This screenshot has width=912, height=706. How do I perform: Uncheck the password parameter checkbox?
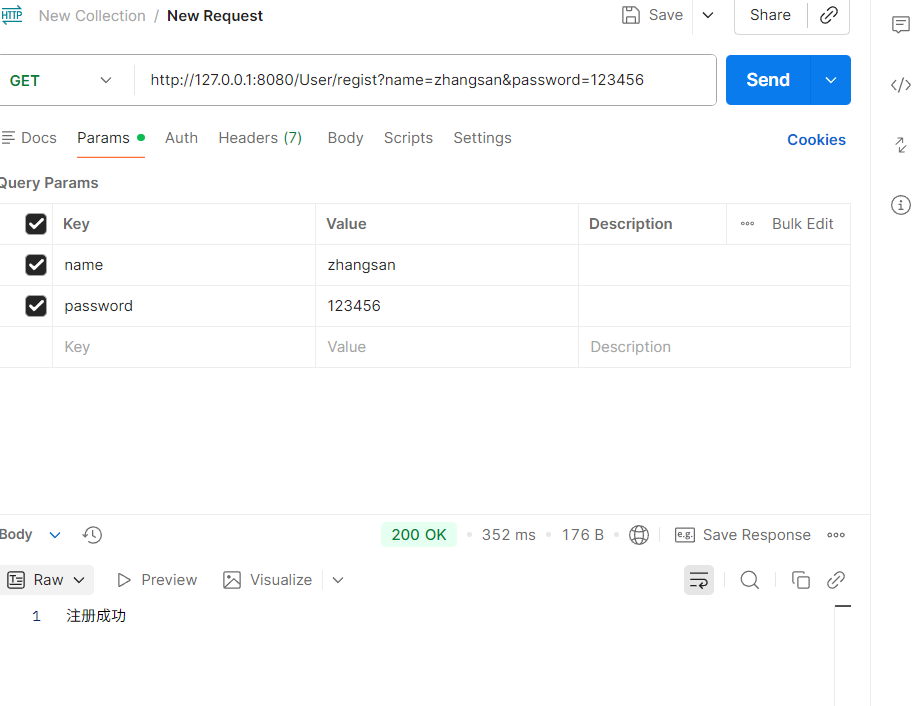pyautogui.click(x=36, y=306)
